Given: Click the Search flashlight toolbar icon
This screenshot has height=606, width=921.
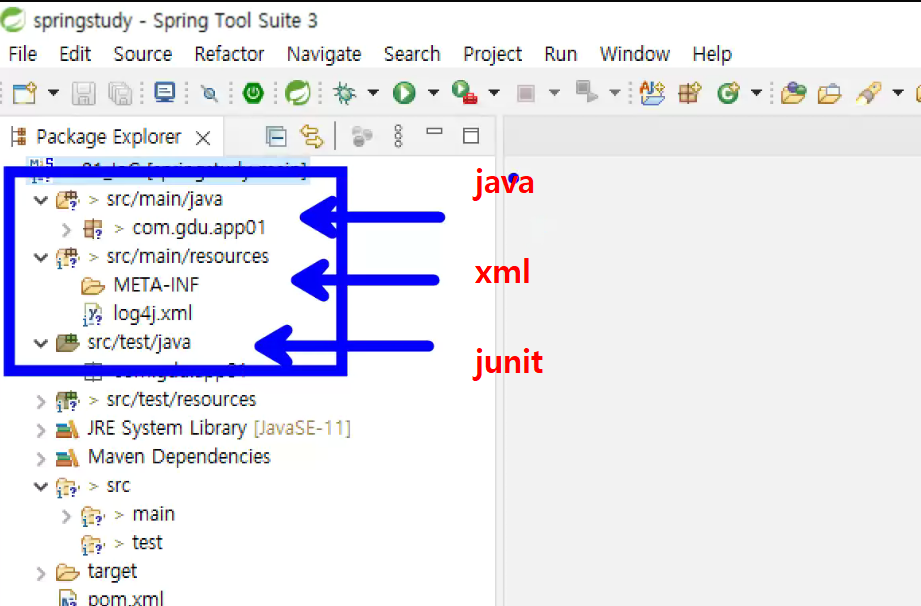Looking at the screenshot, I should pyautogui.click(x=869, y=93).
